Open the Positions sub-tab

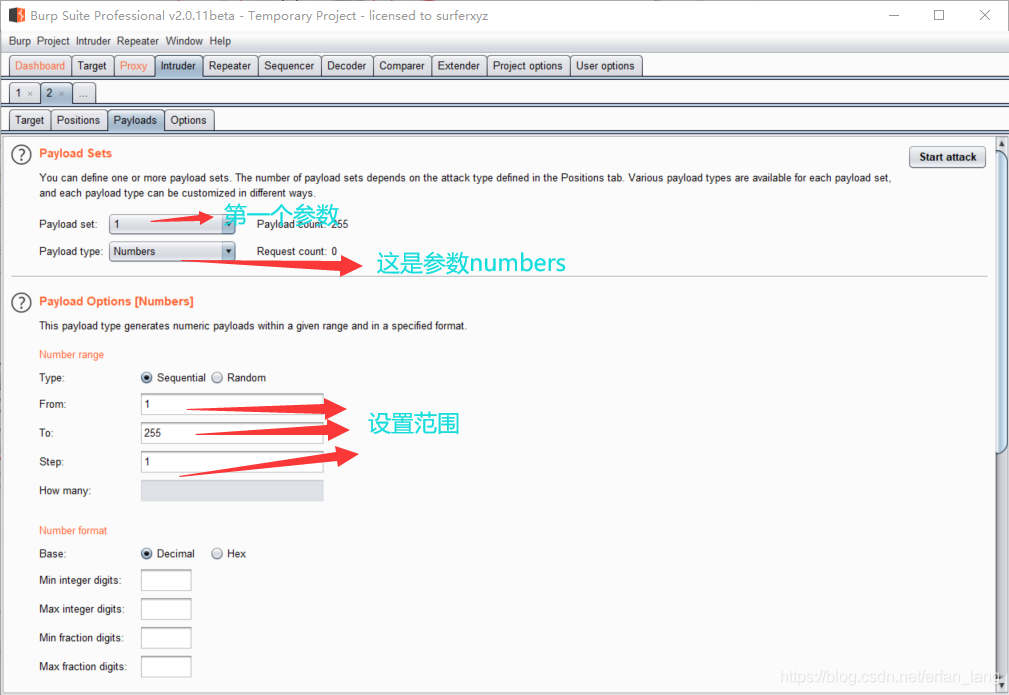[79, 120]
